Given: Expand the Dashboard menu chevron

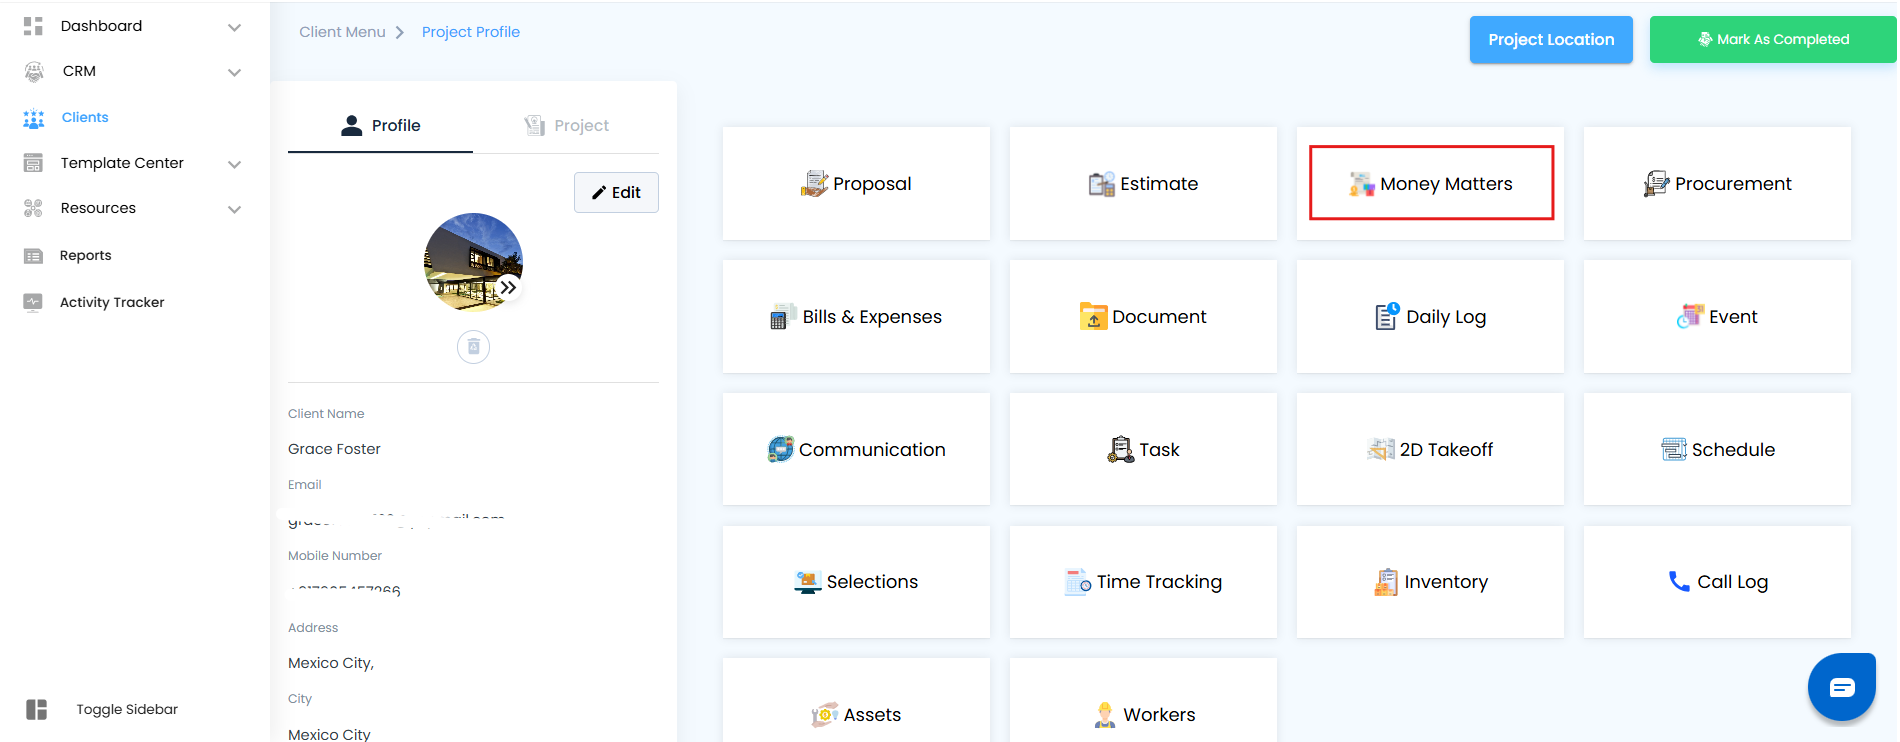Looking at the screenshot, I should tap(234, 27).
